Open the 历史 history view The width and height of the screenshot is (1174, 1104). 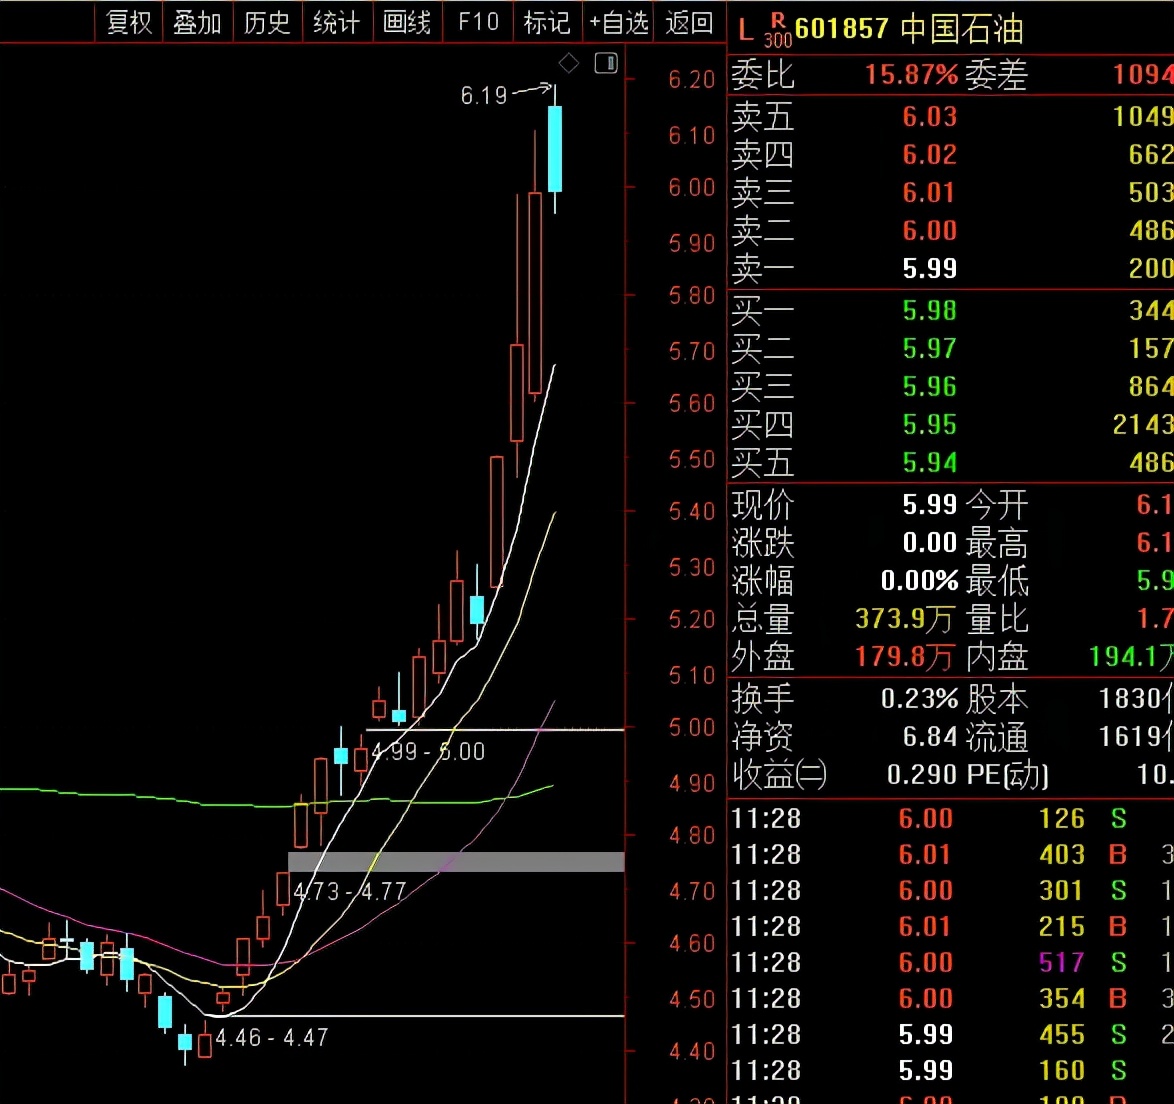click(267, 22)
